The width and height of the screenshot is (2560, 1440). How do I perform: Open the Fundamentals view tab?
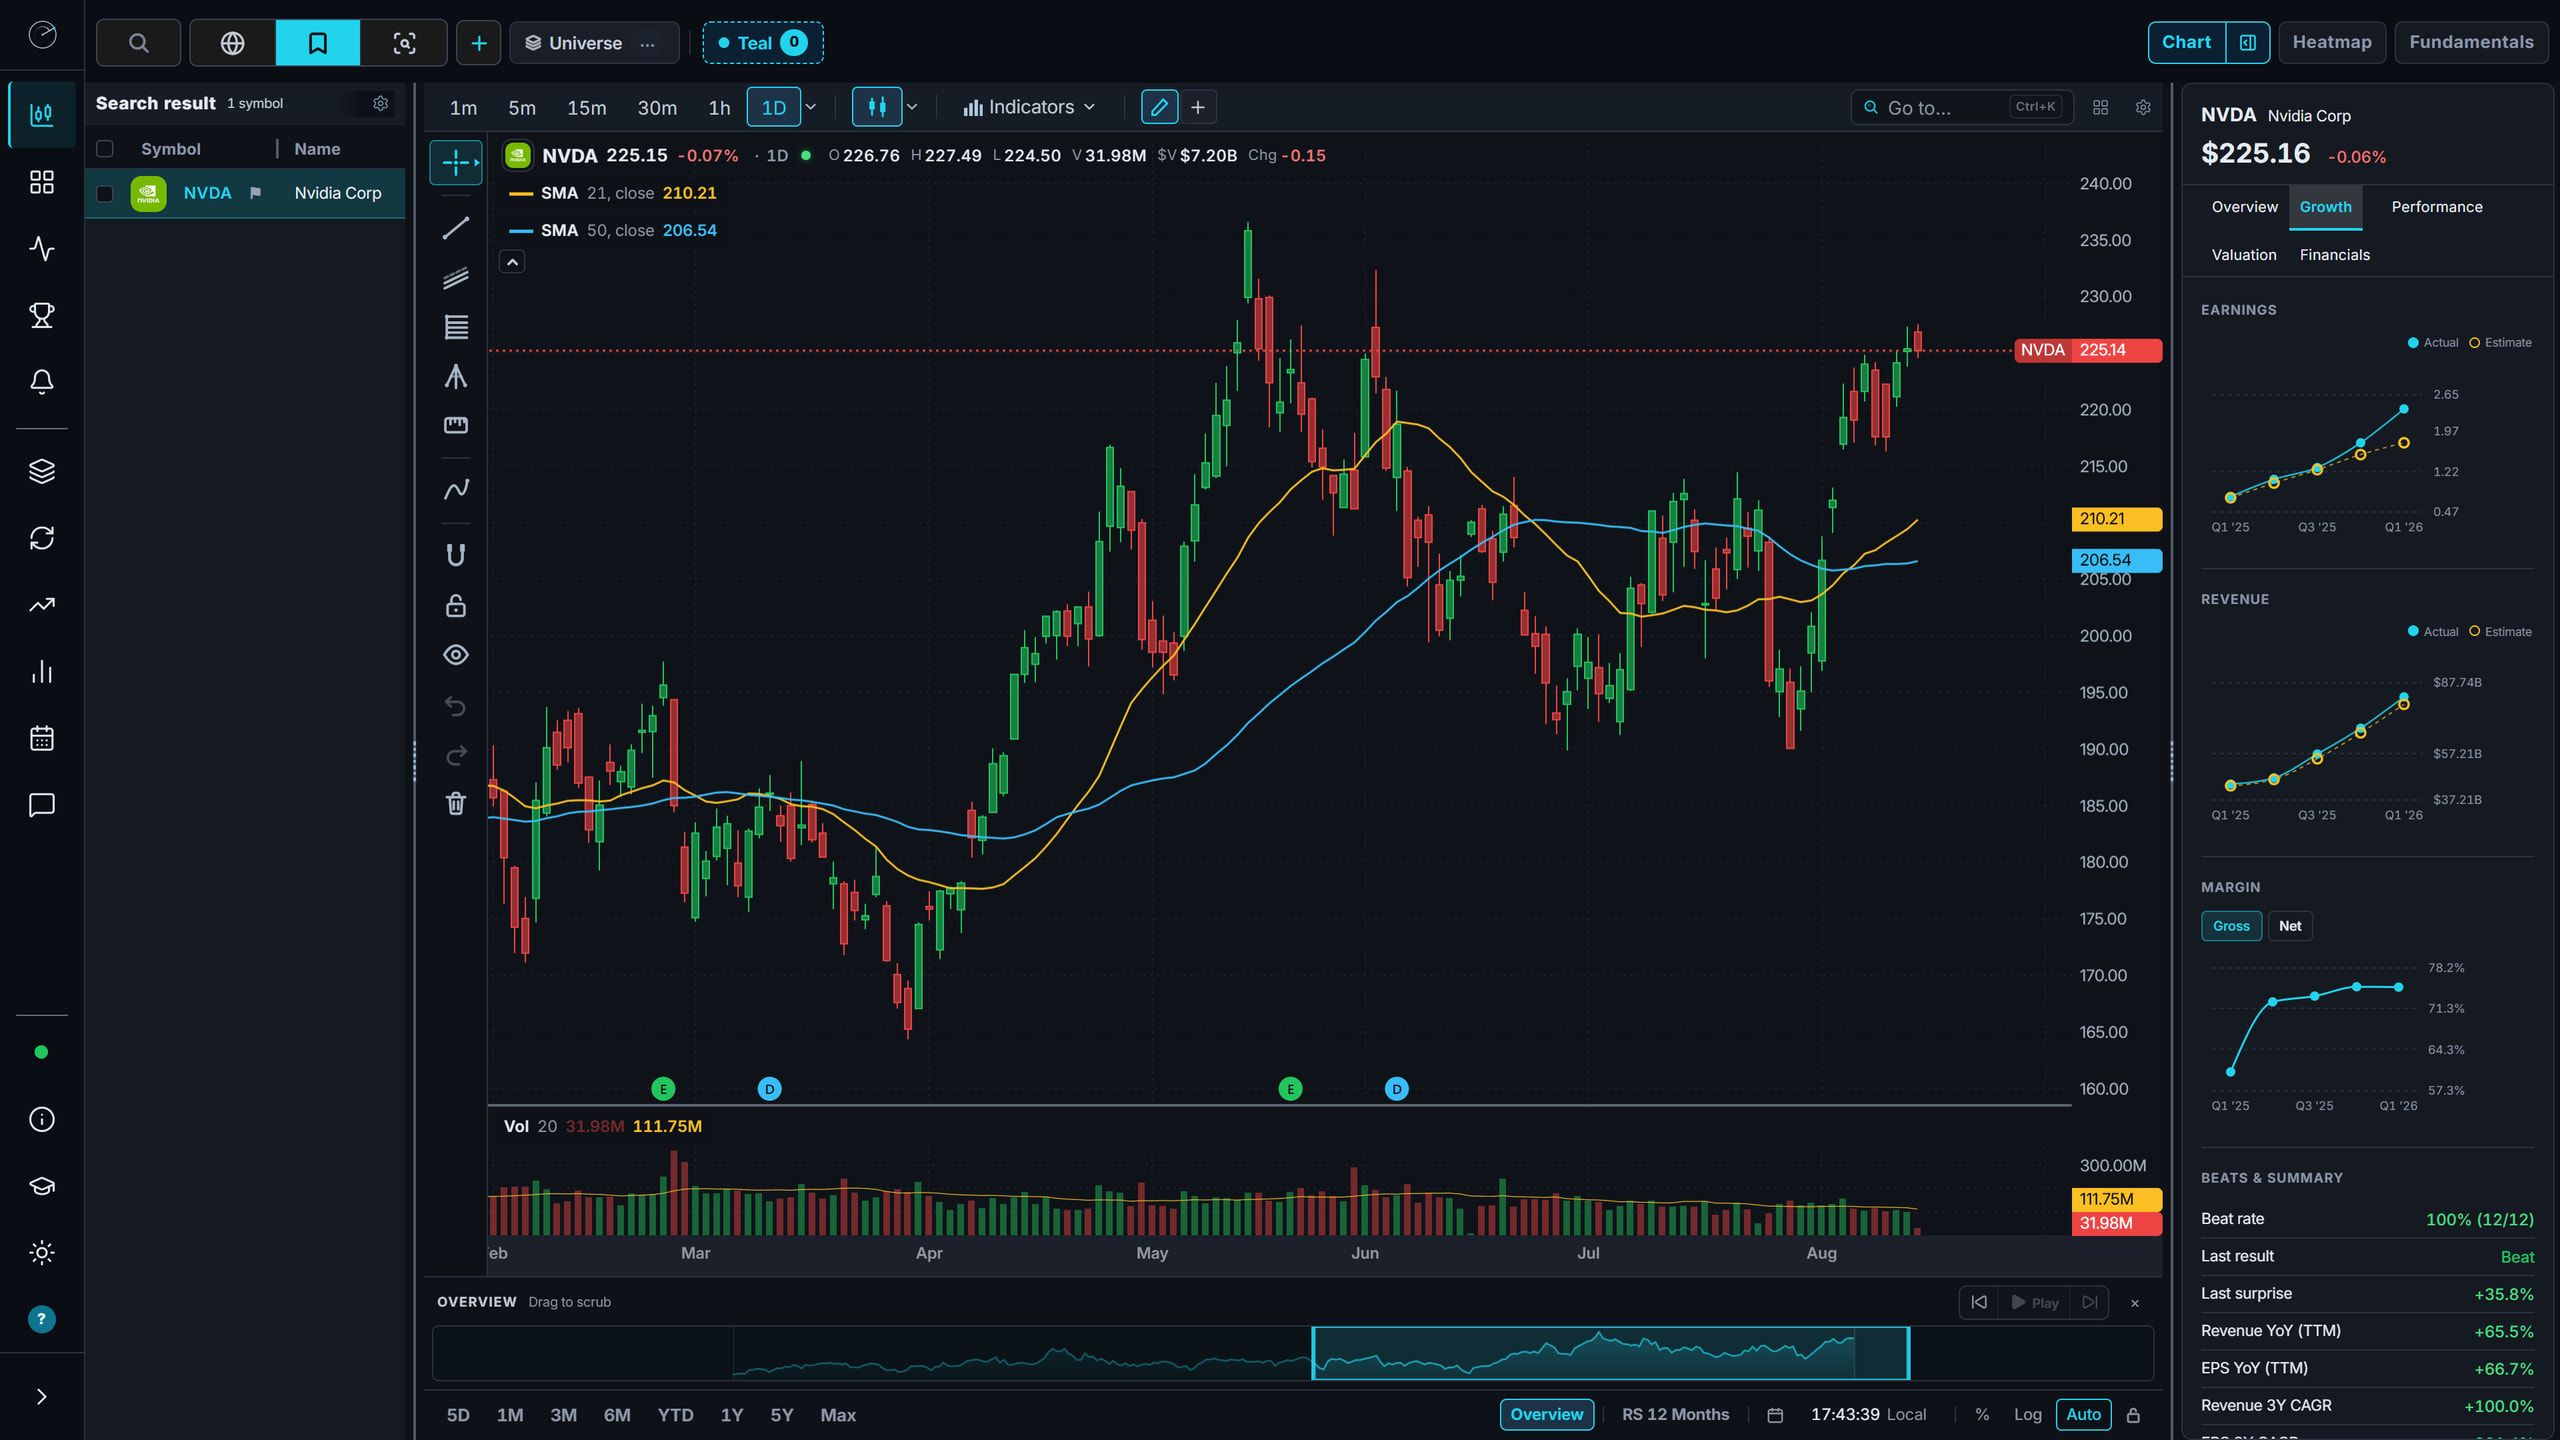tap(2471, 42)
